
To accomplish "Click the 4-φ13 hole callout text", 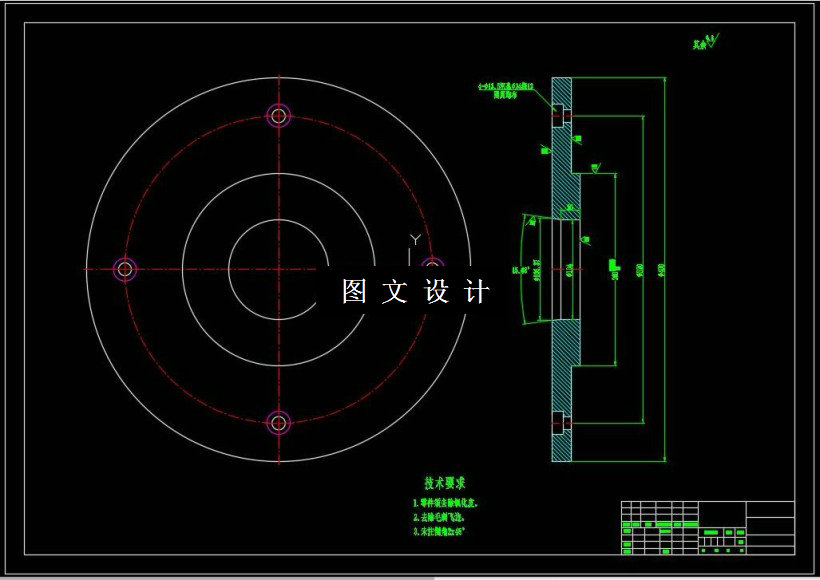I will (x=506, y=86).
